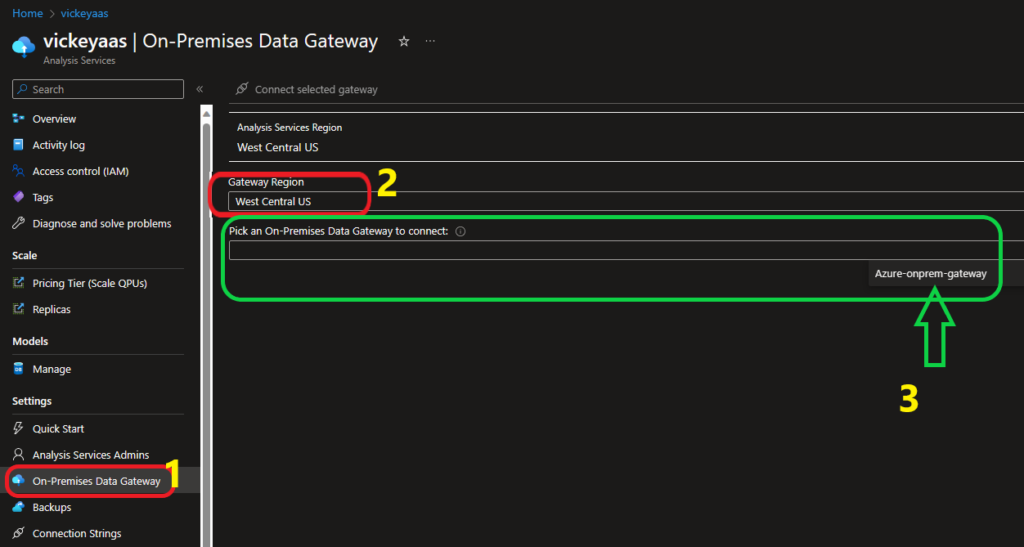Collapse the sidebar with double chevron

pyautogui.click(x=200, y=89)
